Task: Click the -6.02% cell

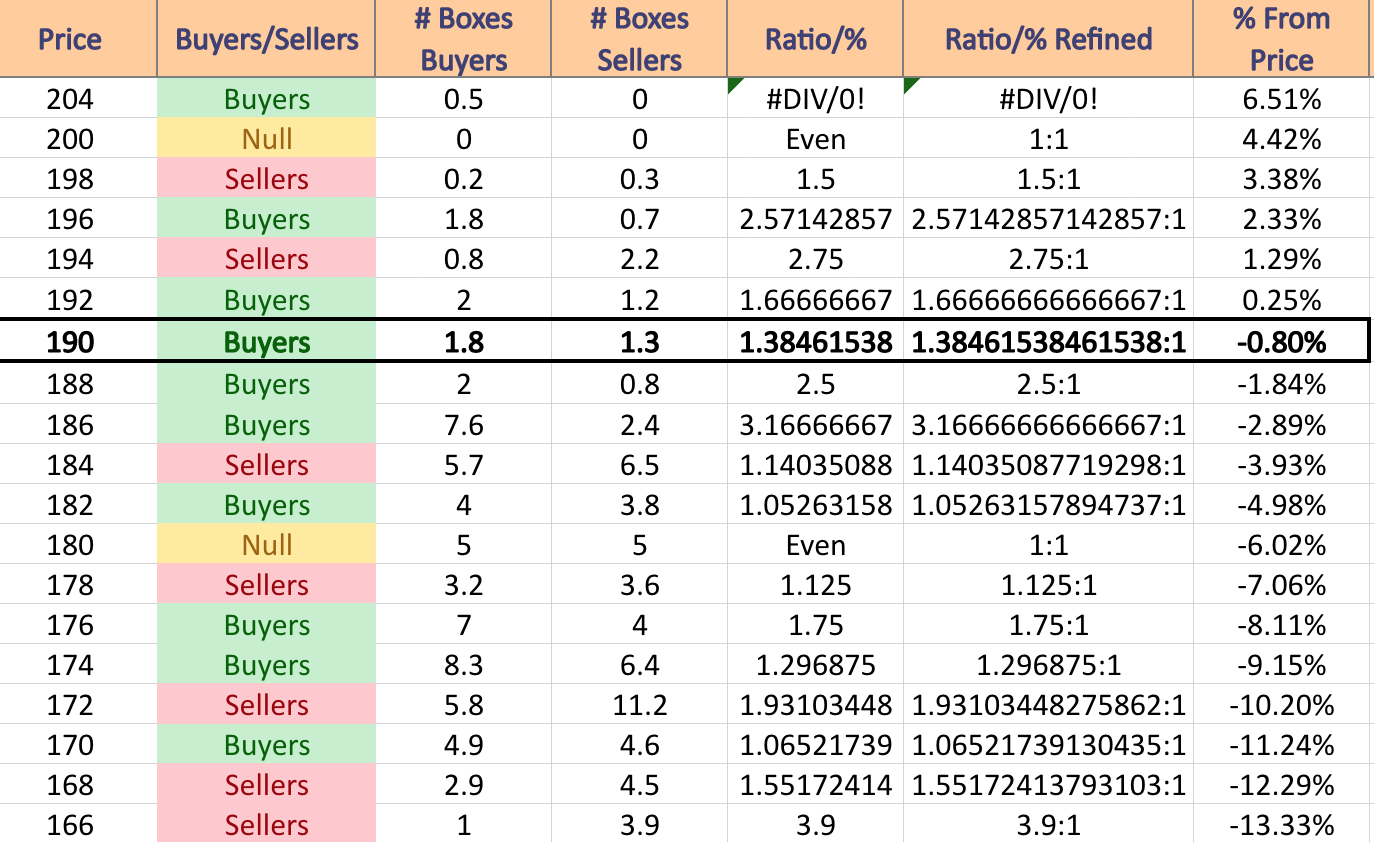Action: click(x=1281, y=545)
